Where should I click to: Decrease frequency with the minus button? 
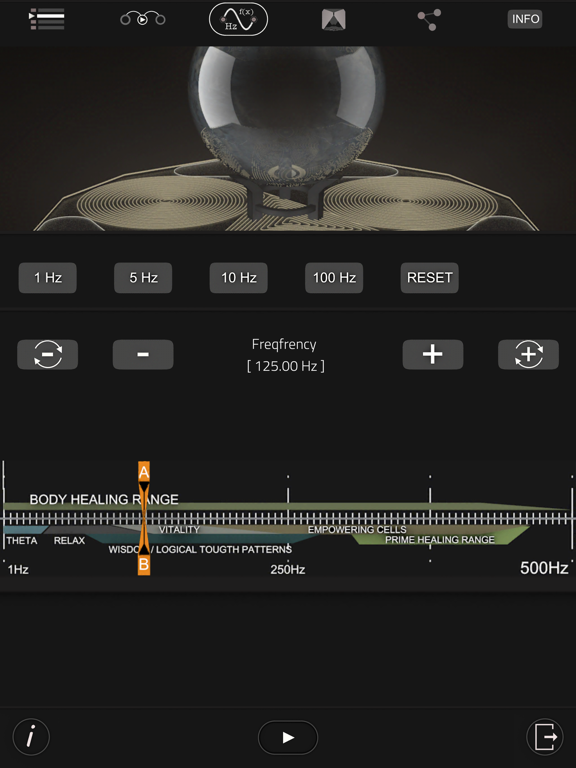point(143,354)
